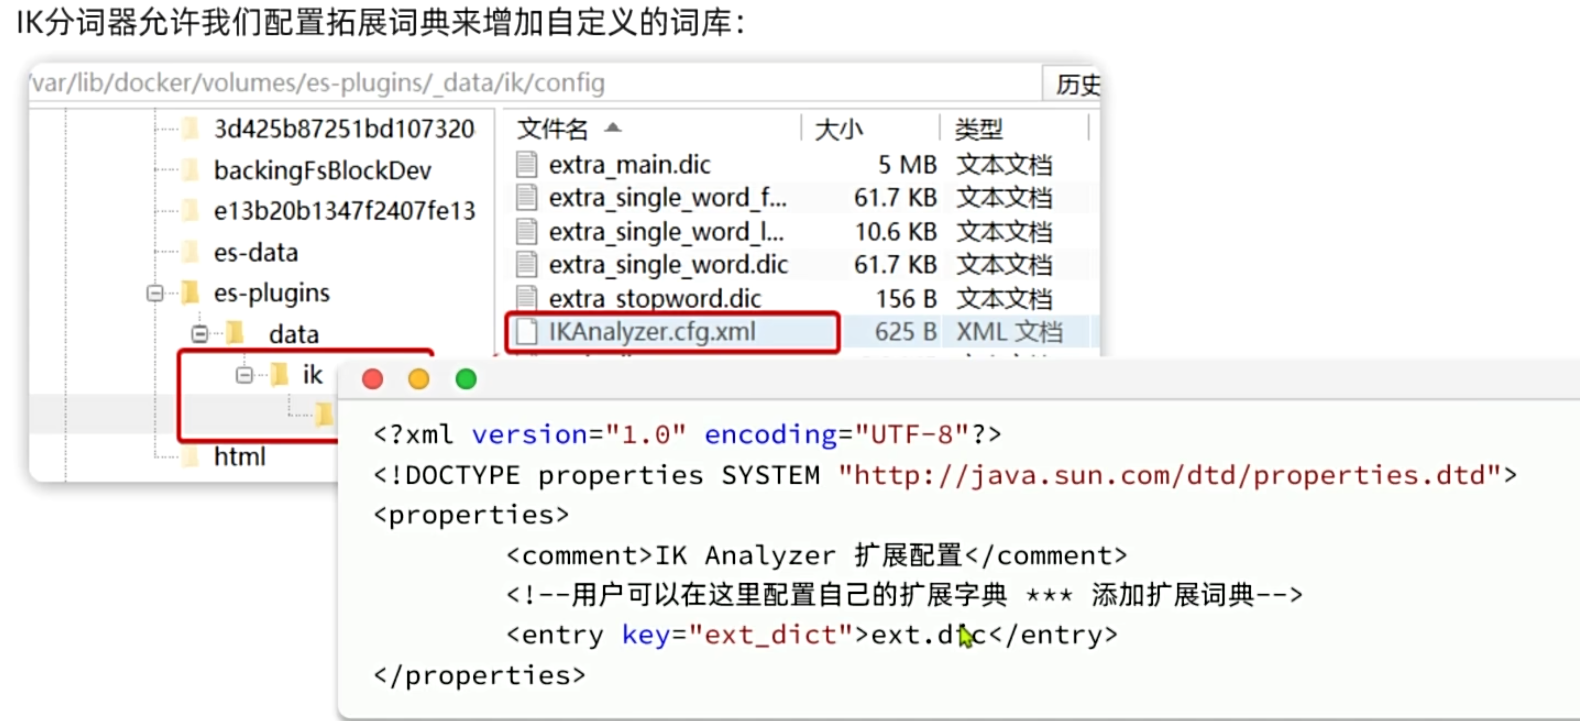Select the extra_single_word.dic file
Screen dimensions: 1580x721
click(x=668, y=265)
